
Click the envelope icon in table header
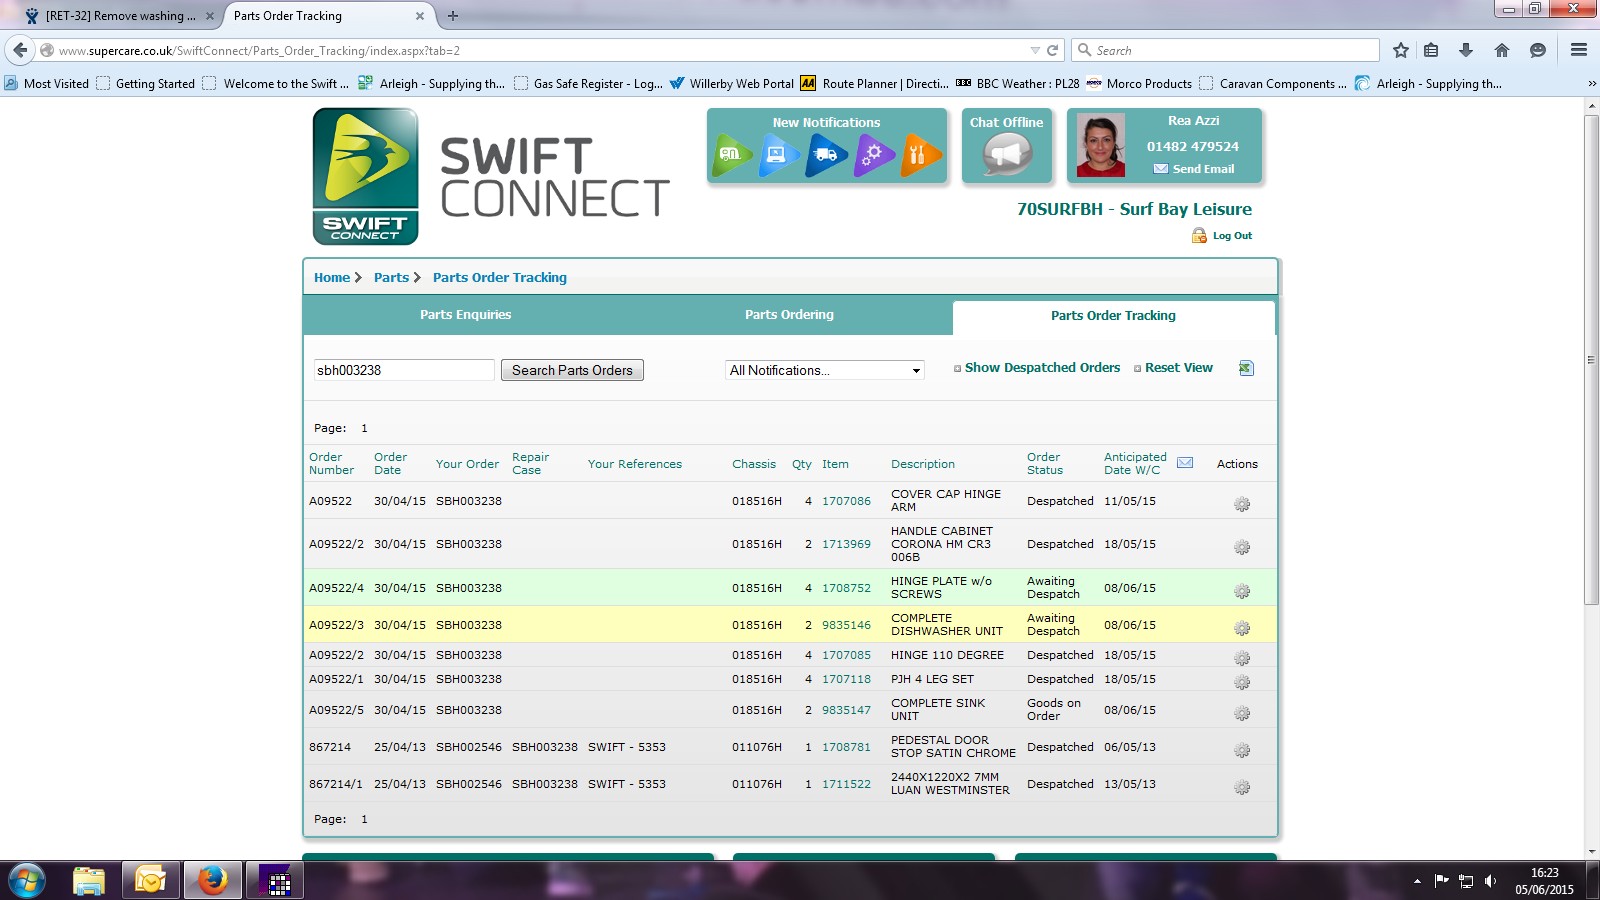pyautogui.click(x=1185, y=462)
